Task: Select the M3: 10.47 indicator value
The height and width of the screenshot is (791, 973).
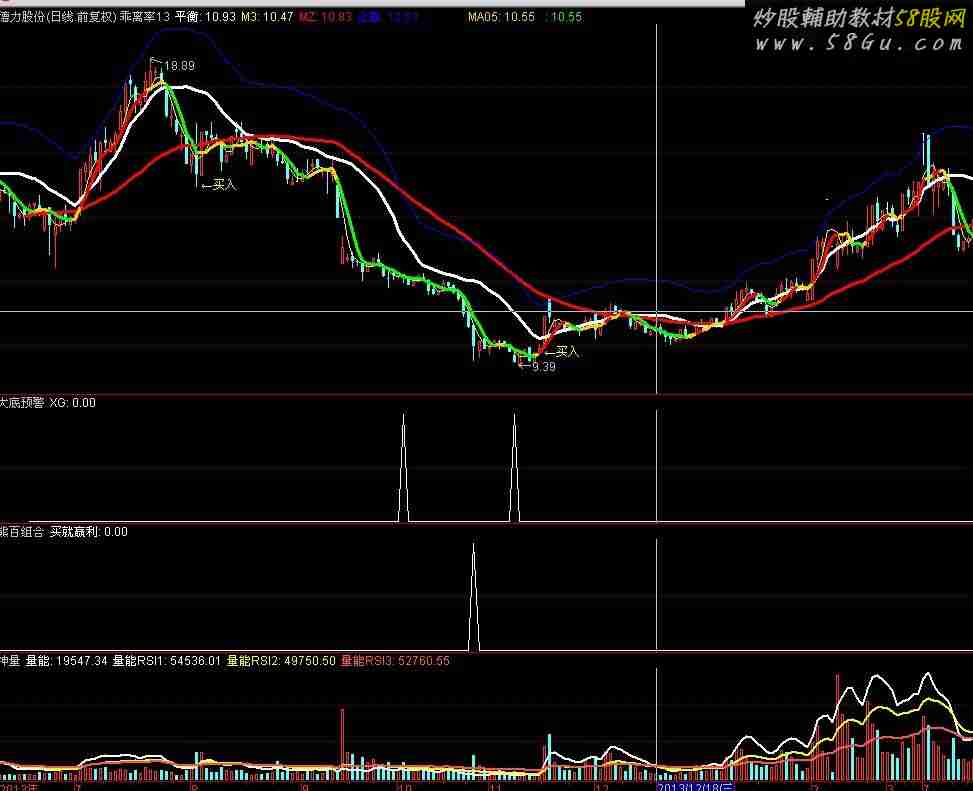Action: 267,17
